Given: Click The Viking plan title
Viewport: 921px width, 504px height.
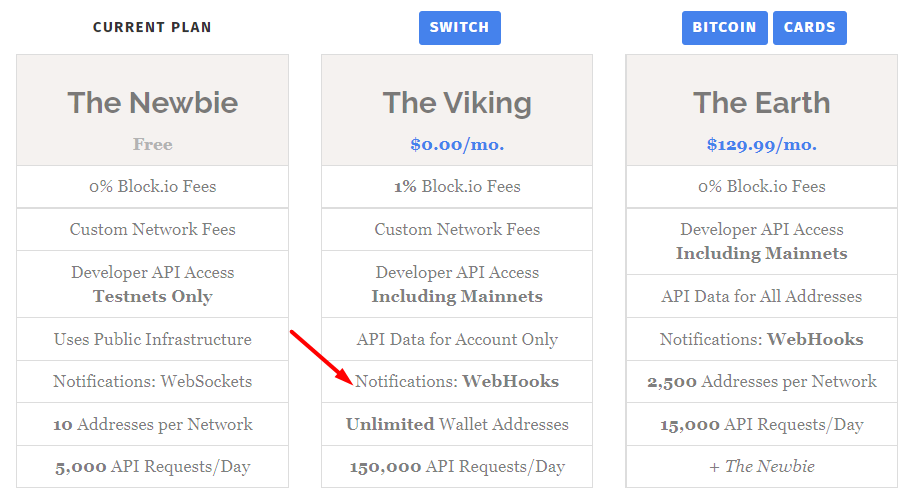Looking at the screenshot, I should [x=457, y=102].
